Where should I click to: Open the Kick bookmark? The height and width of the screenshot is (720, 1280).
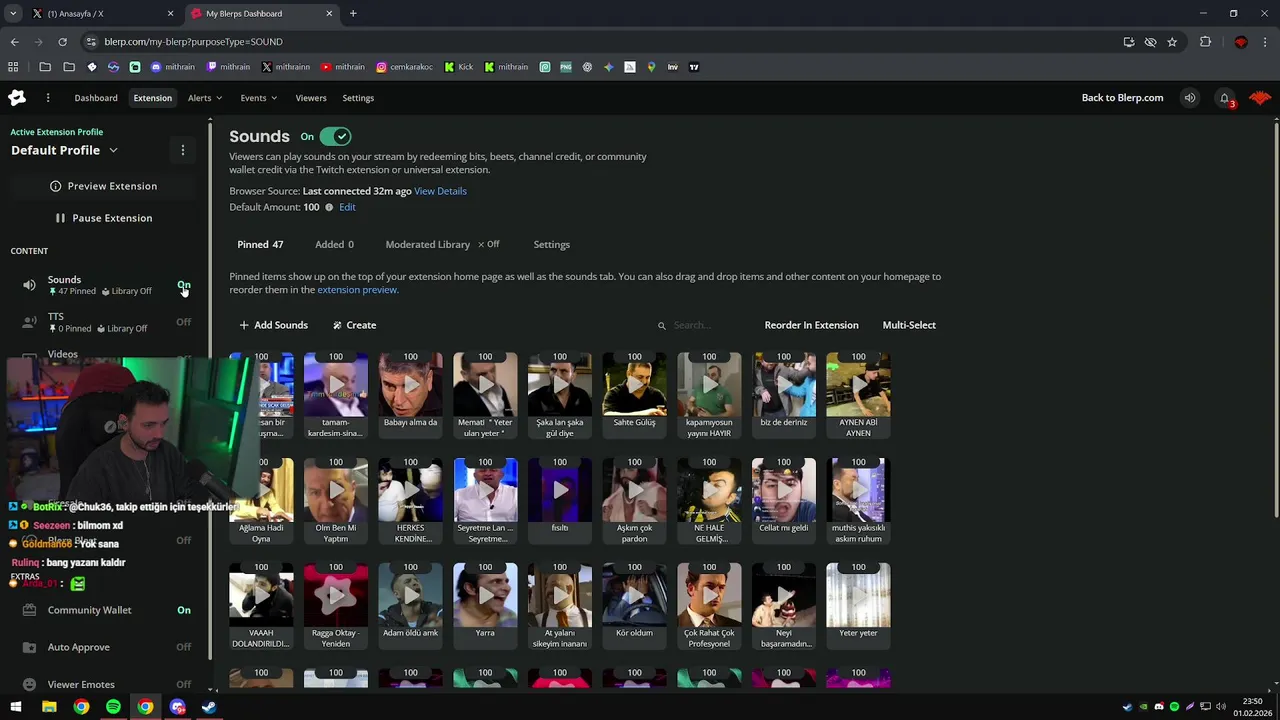(459, 67)
